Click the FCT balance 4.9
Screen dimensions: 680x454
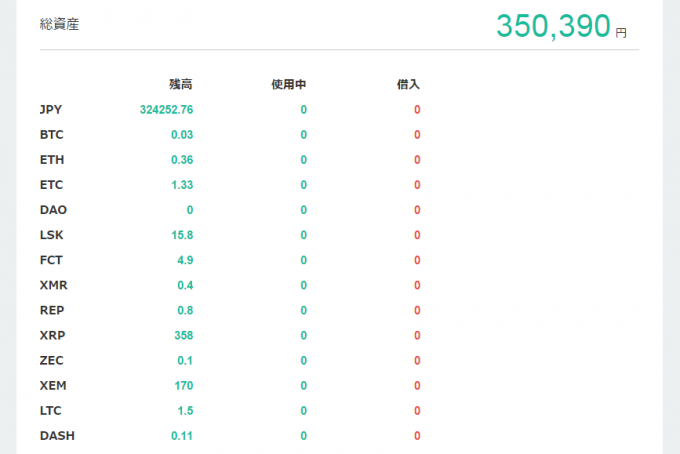185,260
